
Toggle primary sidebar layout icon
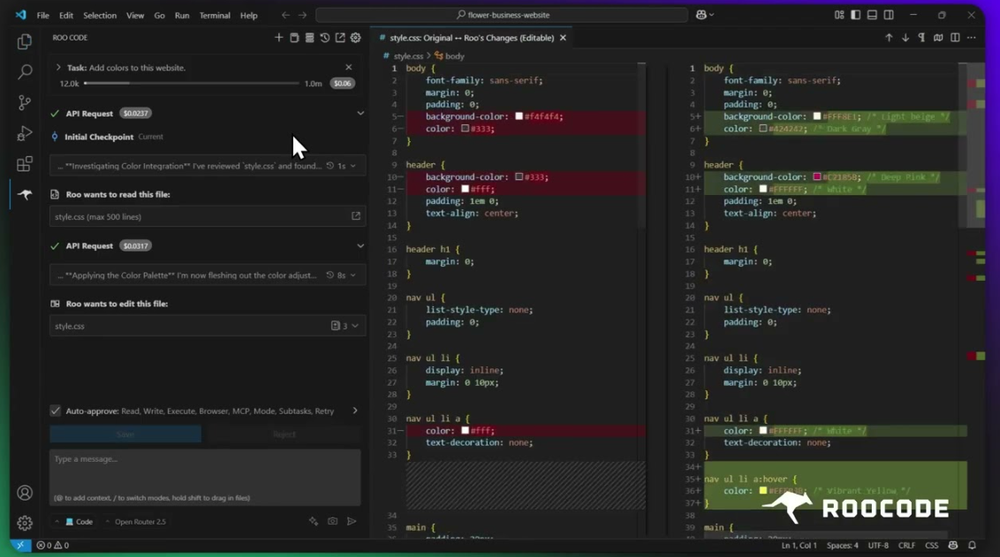[x=855, y=15]
